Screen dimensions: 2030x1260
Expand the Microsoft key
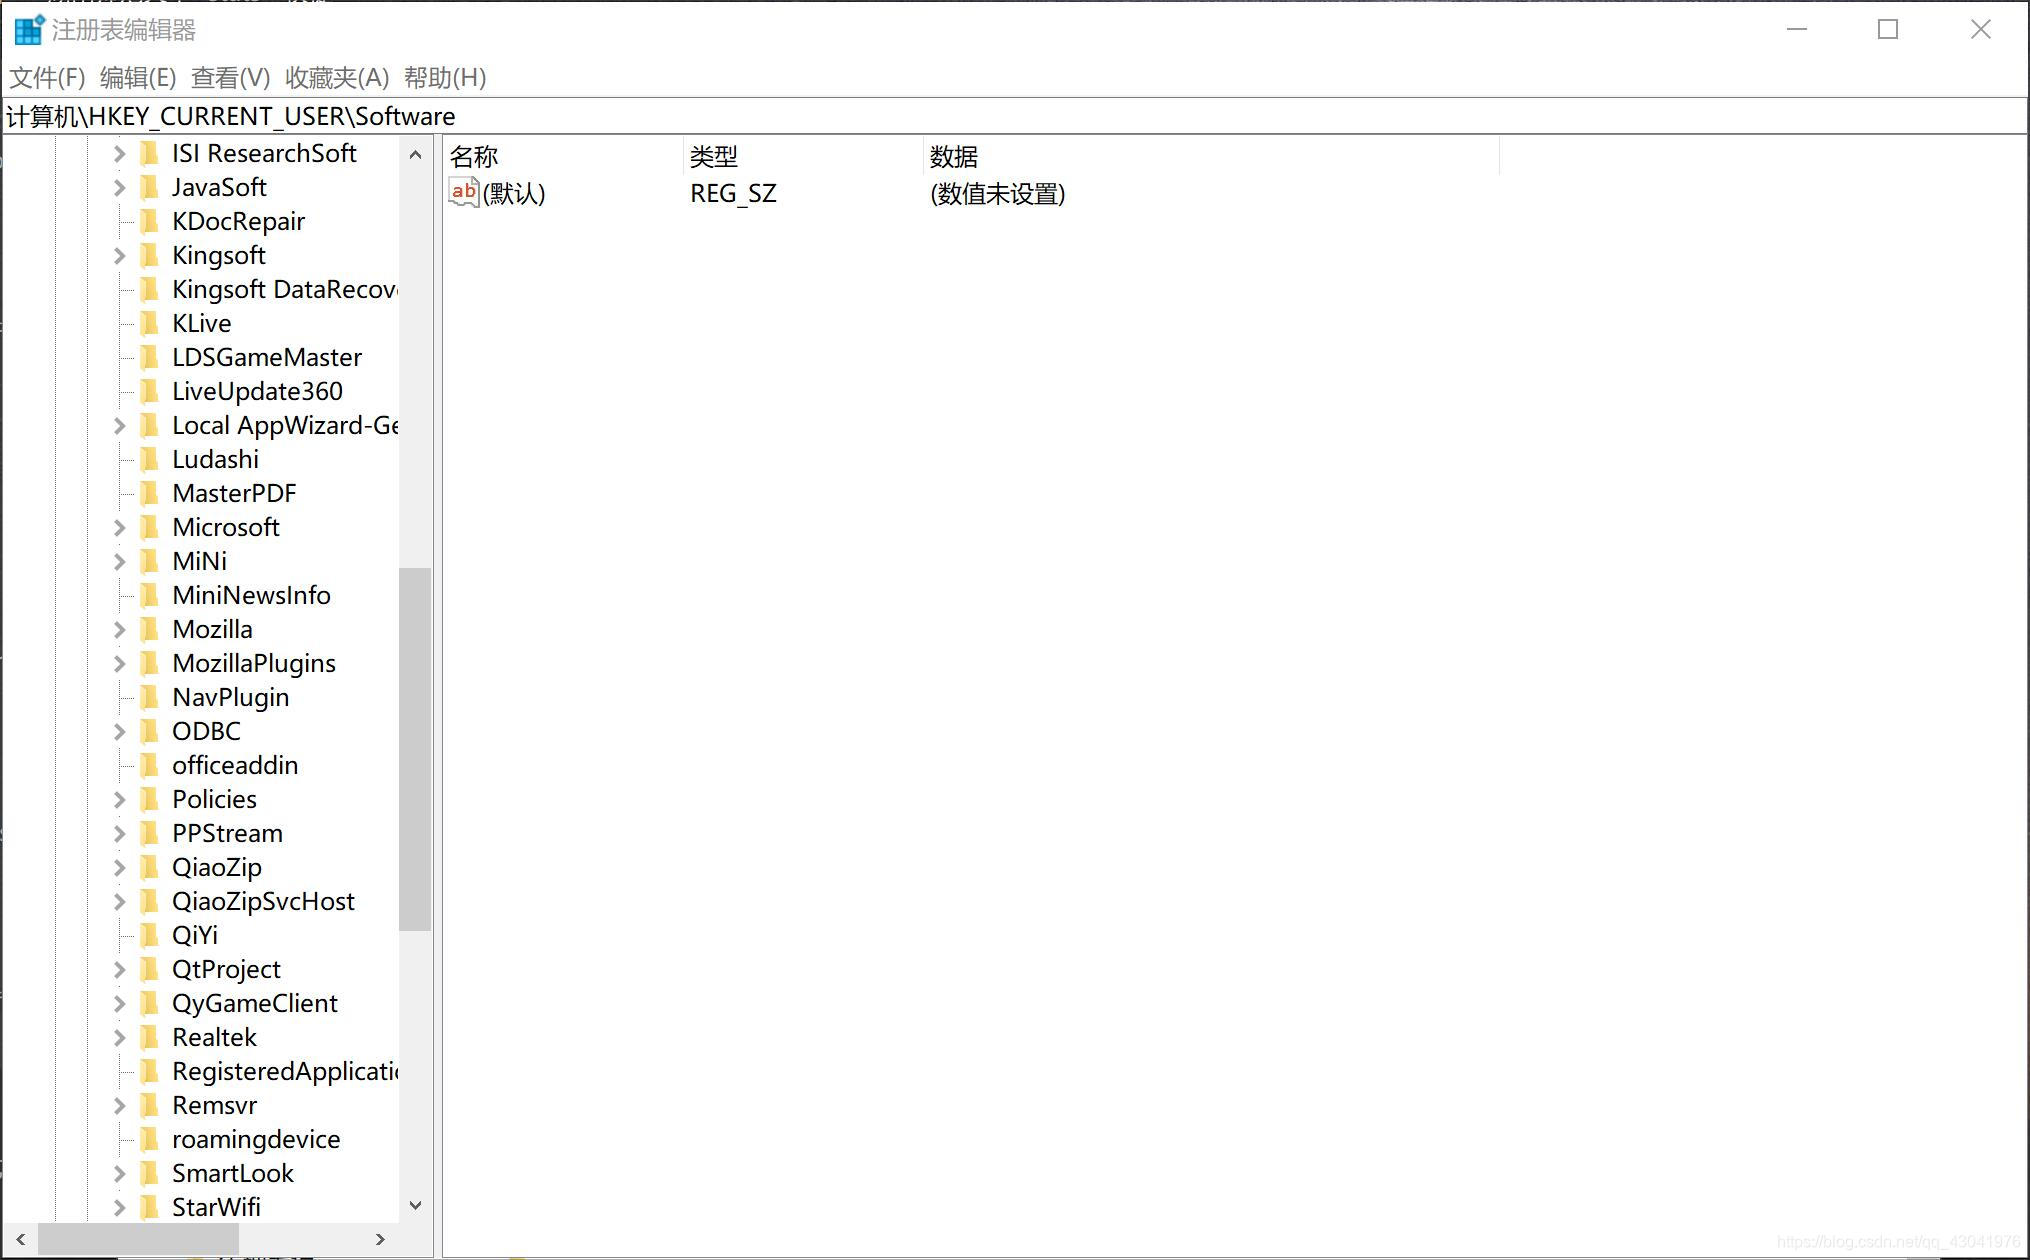coord(119,528)
